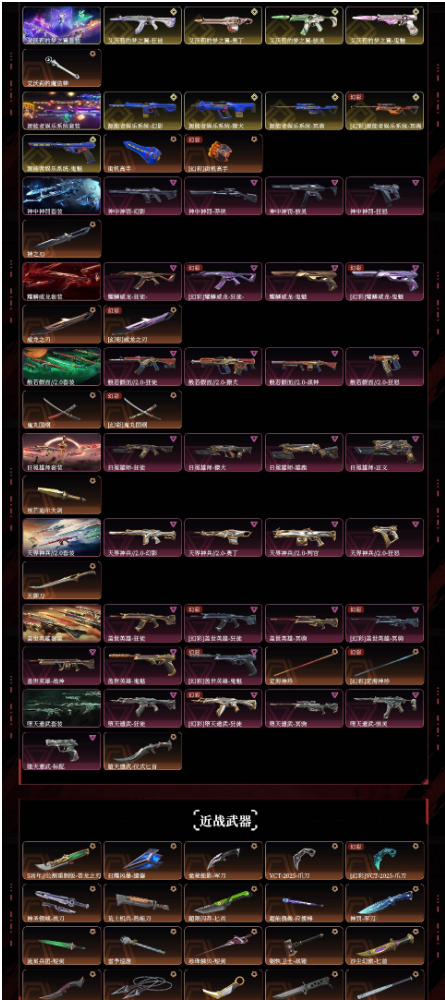The width and height of the screenshot is (445, 1000).
Task: Select the sledgehammer 战锤 melee skin
Action: point(304,946)
